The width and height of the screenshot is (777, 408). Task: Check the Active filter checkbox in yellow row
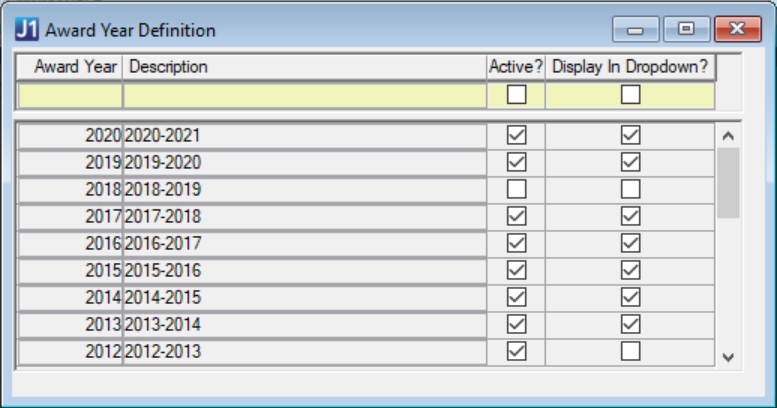517,95
